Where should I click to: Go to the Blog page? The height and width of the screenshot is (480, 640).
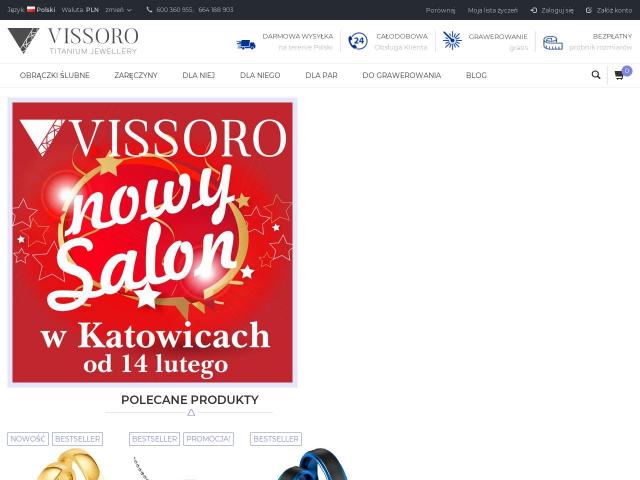(x=476, y=75)
